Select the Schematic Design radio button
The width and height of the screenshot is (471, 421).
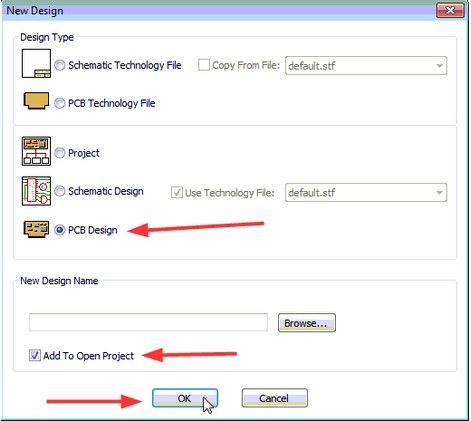pos(60,191)
